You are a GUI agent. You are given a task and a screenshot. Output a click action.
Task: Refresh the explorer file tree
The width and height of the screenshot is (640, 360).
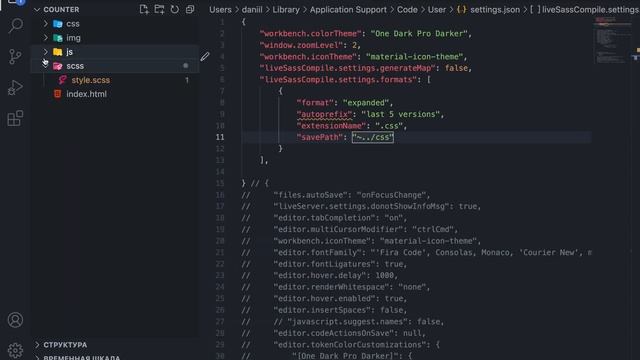175,9
